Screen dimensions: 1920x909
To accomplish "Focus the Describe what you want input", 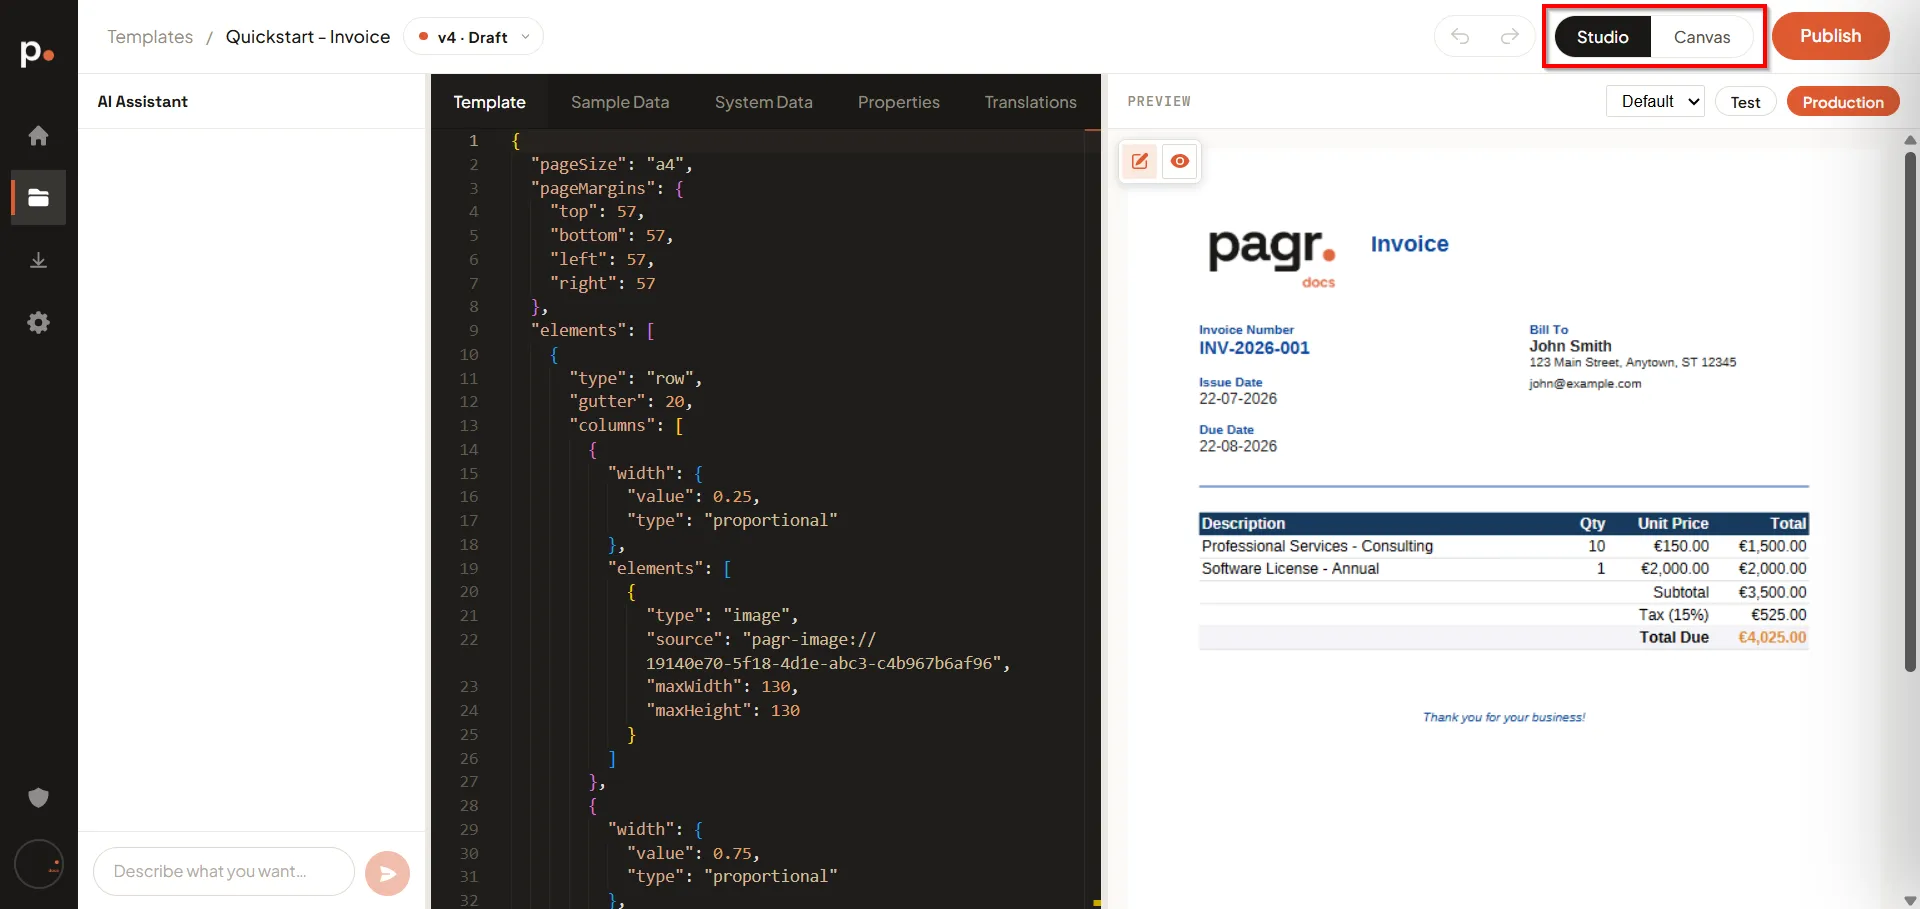I will [224, 871].
